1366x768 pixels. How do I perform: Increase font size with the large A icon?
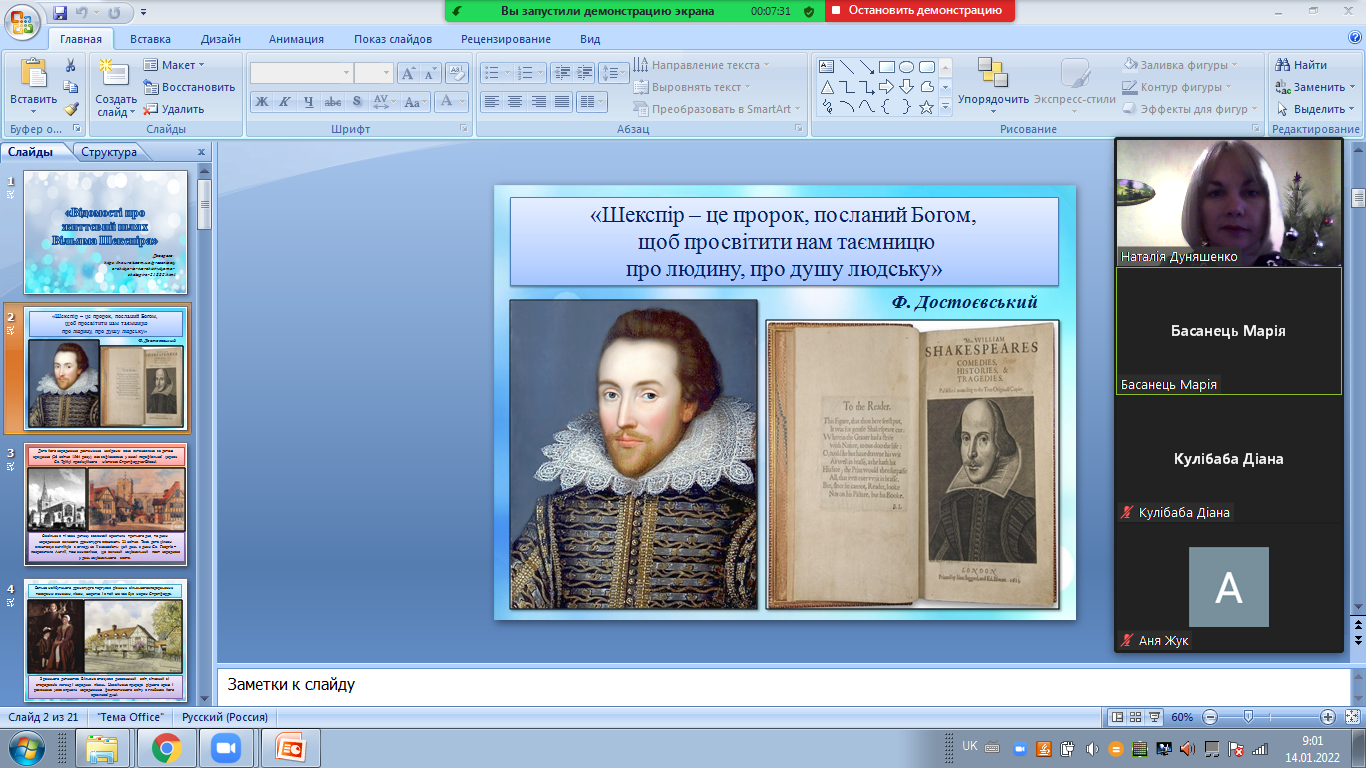click(x=408, y=73)
